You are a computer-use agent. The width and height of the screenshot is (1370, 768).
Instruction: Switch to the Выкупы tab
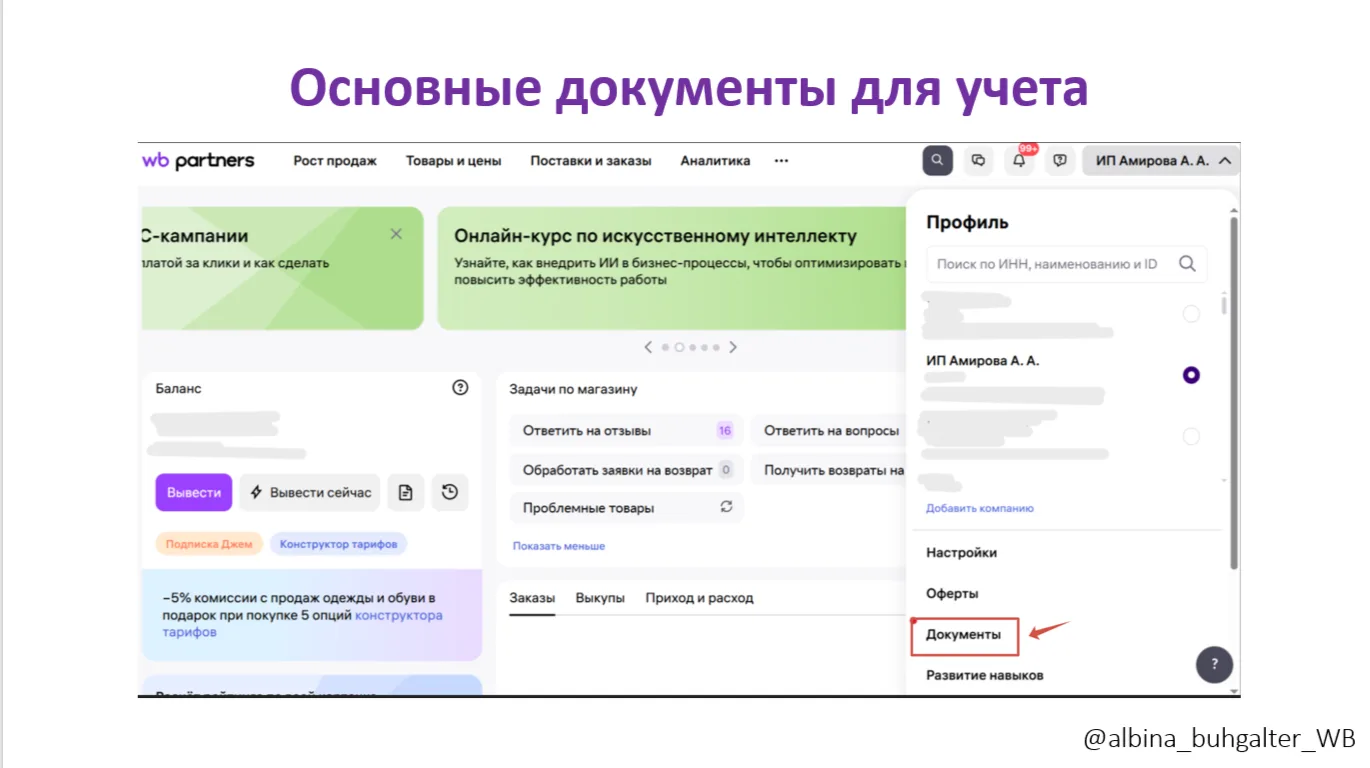click(600, 598)
